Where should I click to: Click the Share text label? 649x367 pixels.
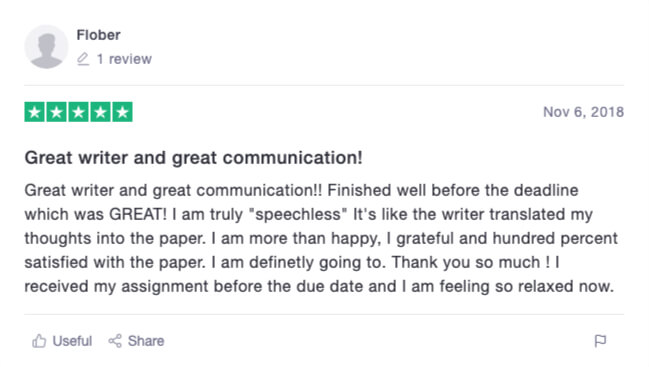tap(146, 341)
